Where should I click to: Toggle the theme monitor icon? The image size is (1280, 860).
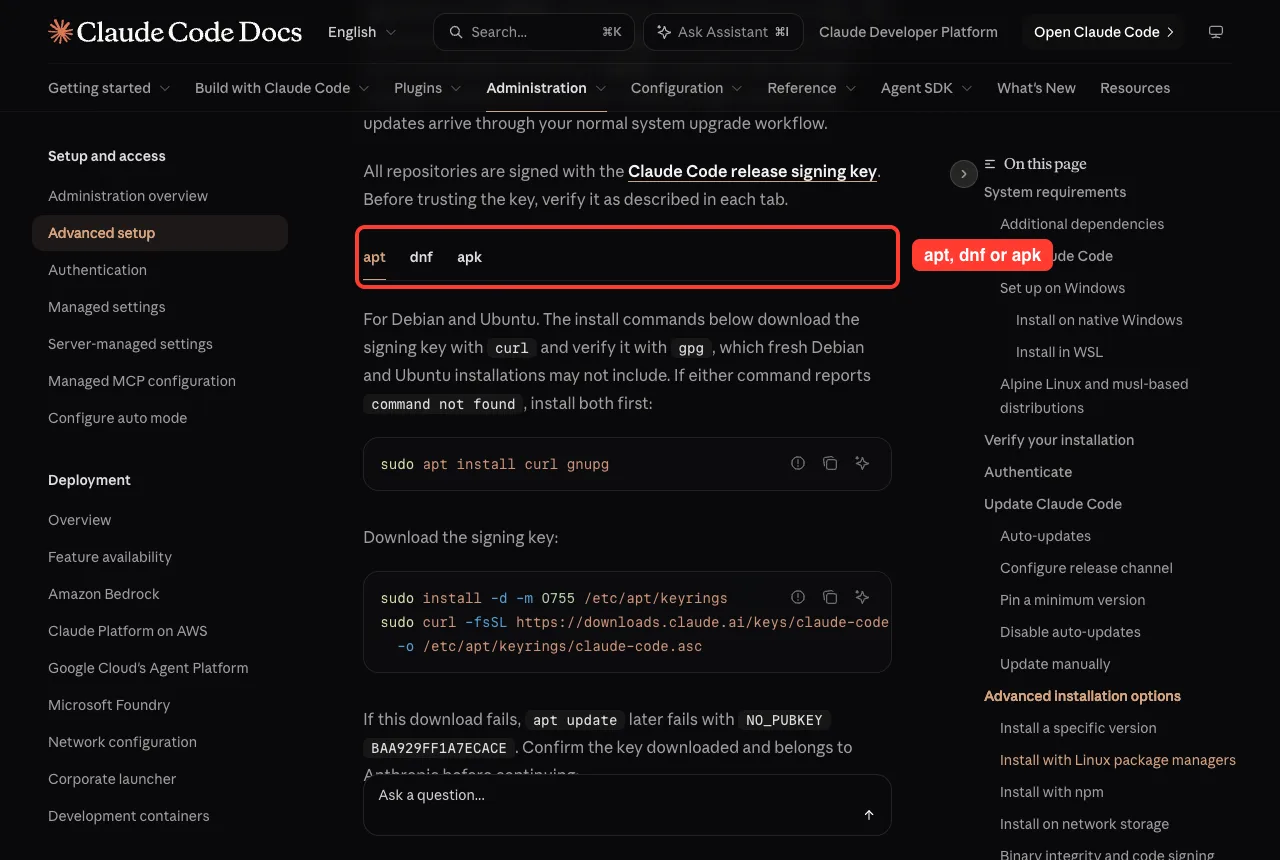1216,32
